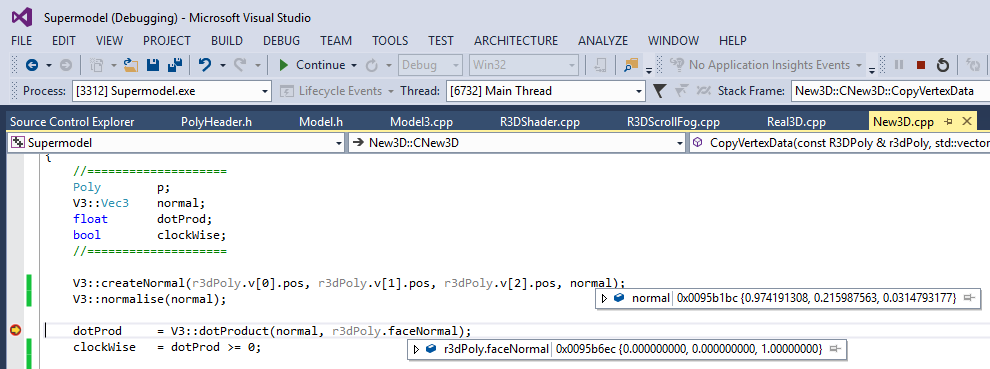Open the Thread combo box
Image resolution: width=990 pixels, height=369 pixels.
pos(546,91)
